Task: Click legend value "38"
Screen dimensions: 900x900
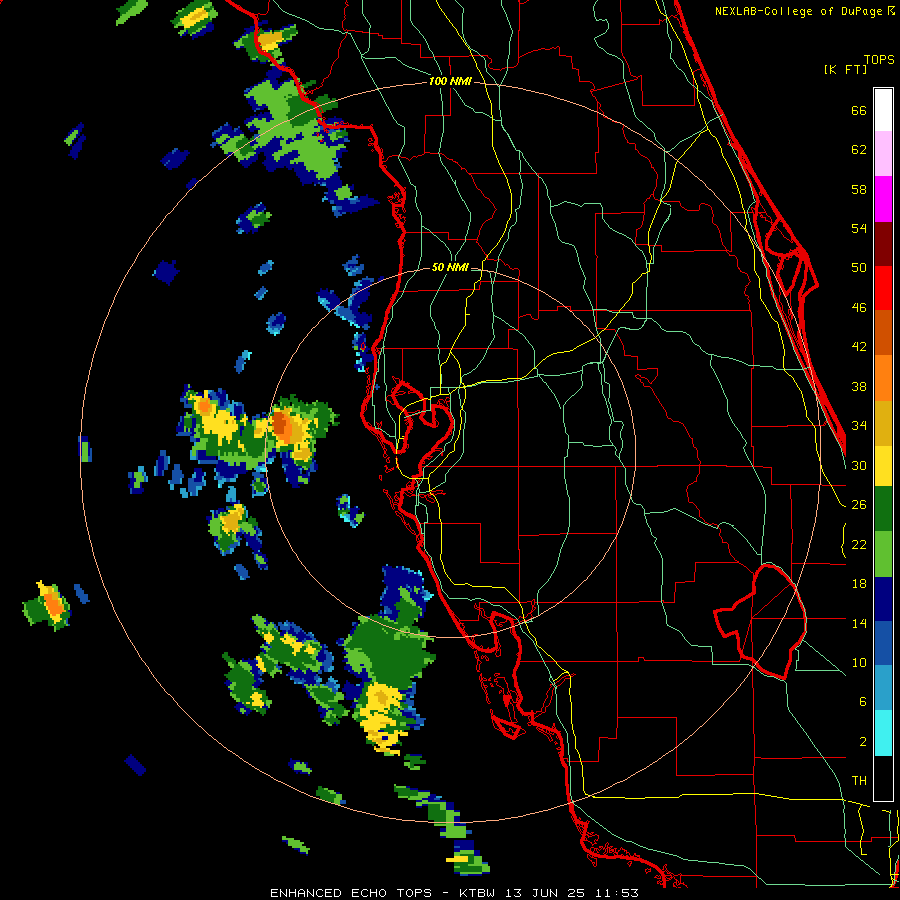Action: coord(859,386)
